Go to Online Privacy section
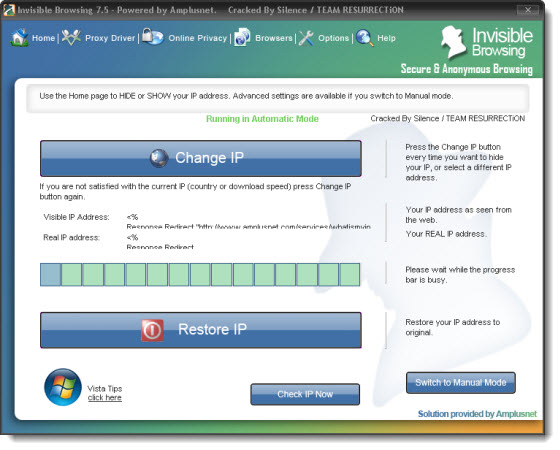Screen dimensions: 560x450 [198, 38]
